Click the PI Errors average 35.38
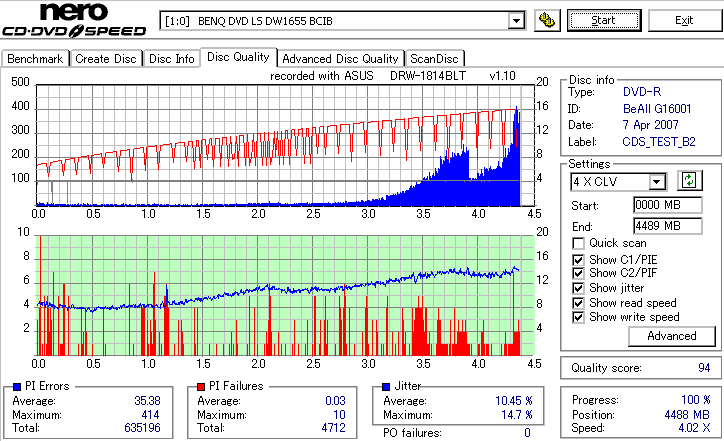Screen dimensions: 724x441 coord(147,401)
